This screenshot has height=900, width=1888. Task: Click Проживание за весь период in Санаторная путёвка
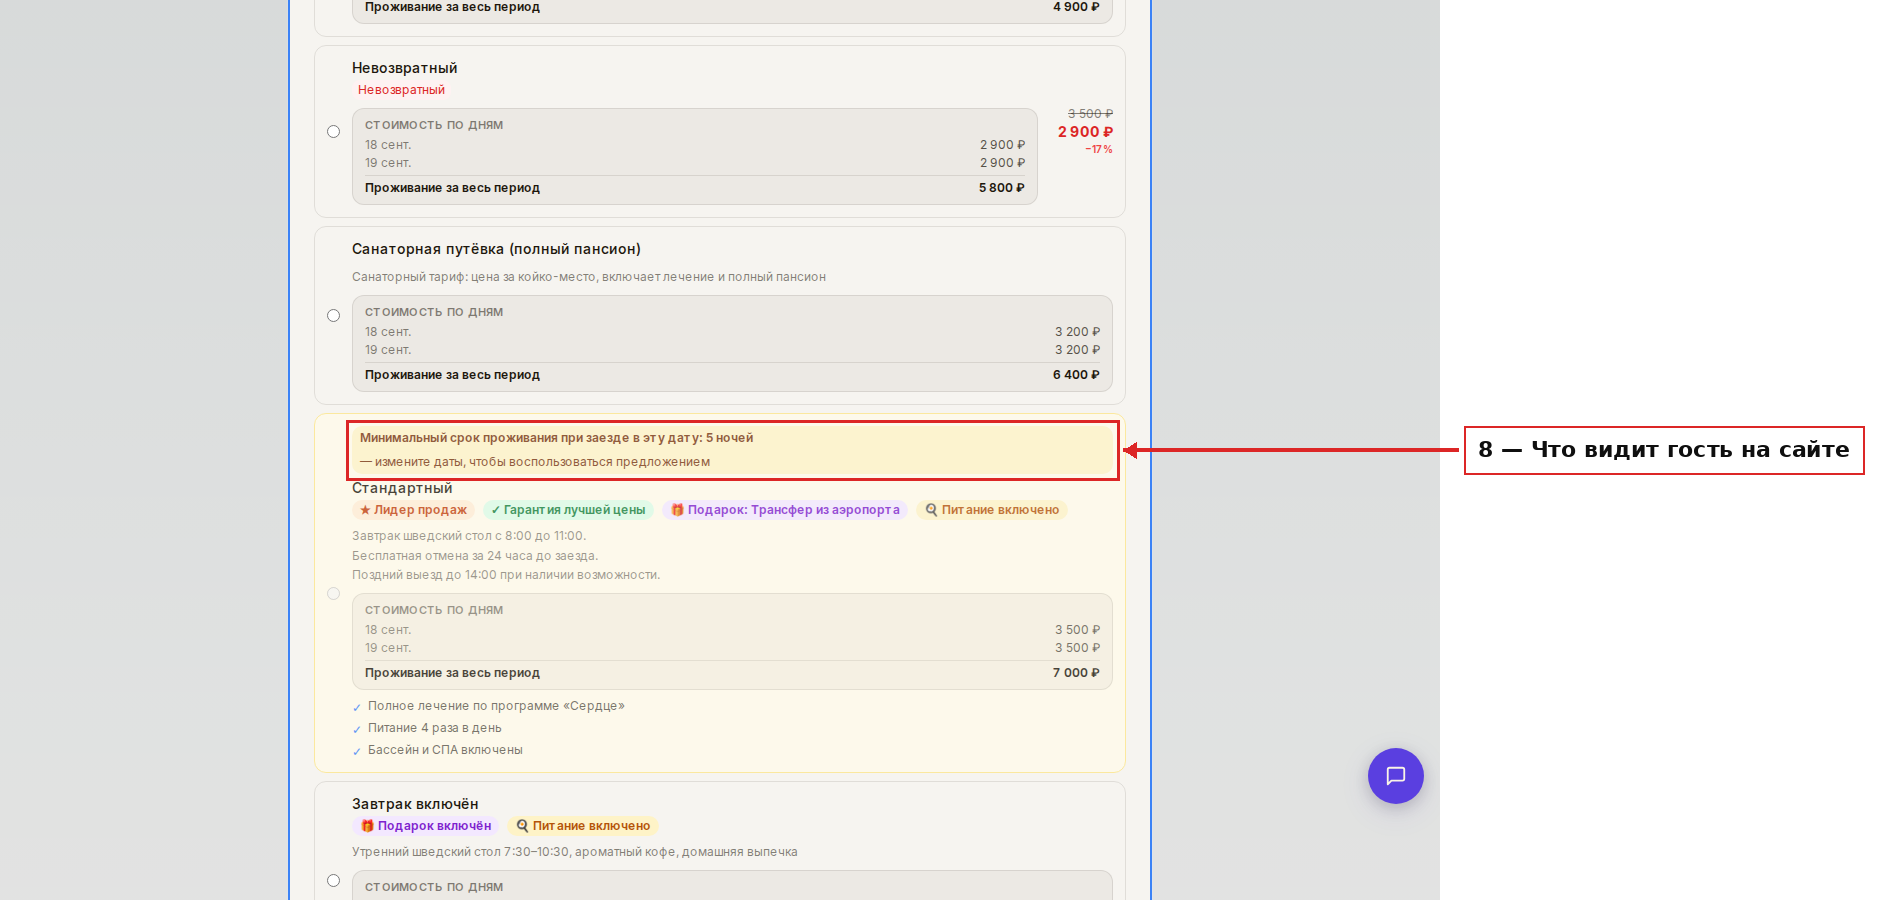tap(452, 375)
